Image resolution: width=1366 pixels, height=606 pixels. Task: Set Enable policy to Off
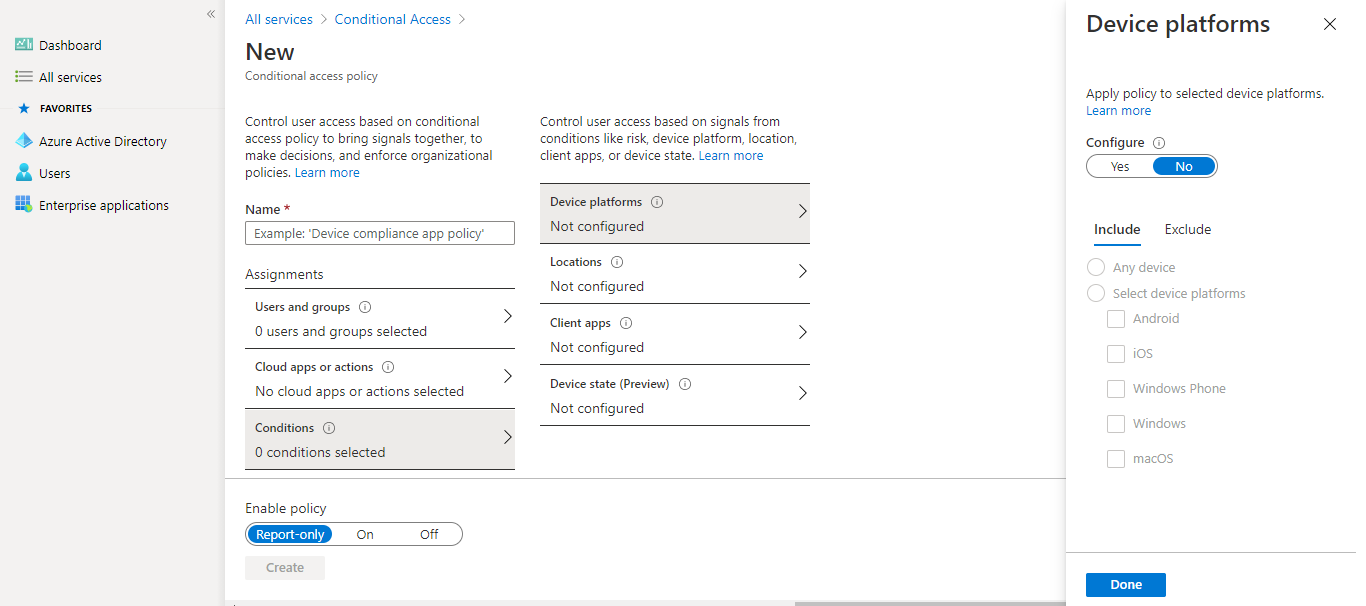429,534
